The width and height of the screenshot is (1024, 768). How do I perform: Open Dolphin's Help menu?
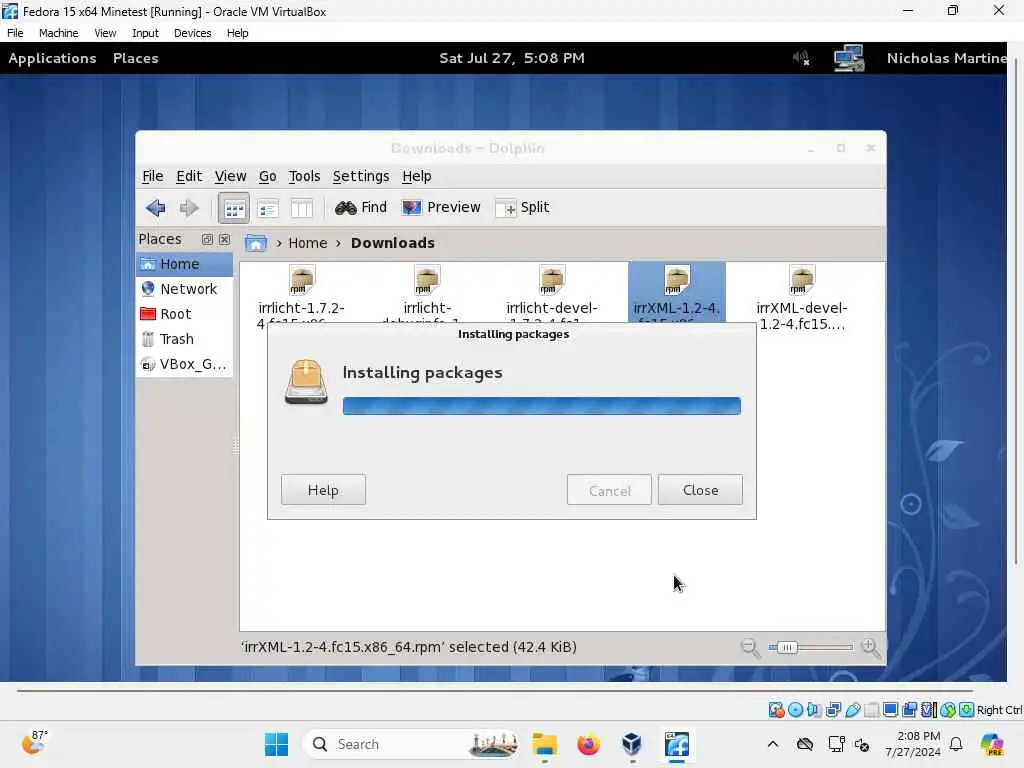417,176
